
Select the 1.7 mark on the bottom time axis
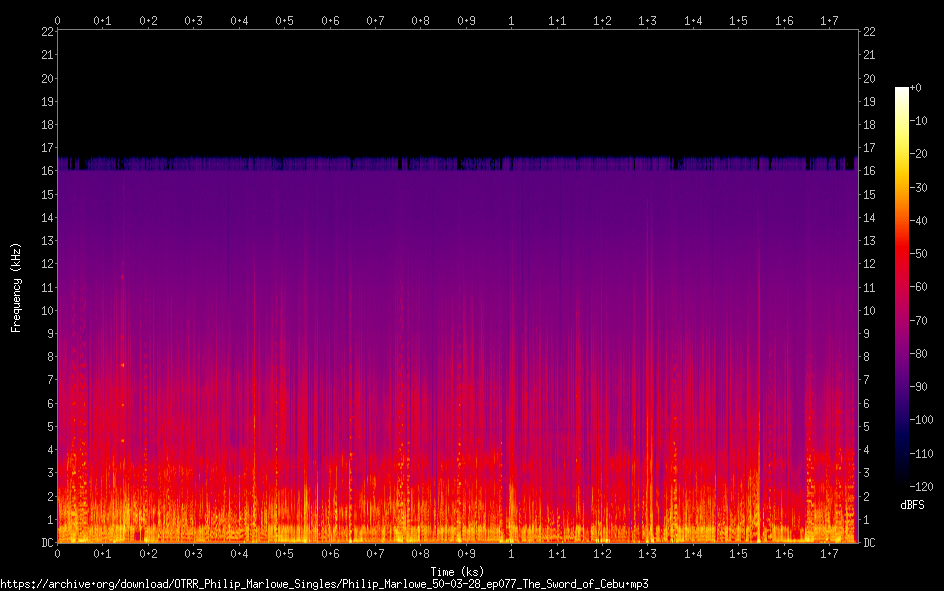click(x=829, y=553)
